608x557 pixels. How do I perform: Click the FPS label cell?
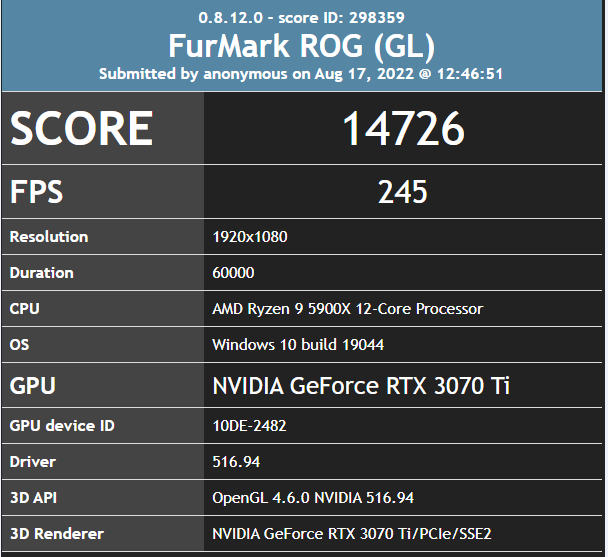[103, 192]
